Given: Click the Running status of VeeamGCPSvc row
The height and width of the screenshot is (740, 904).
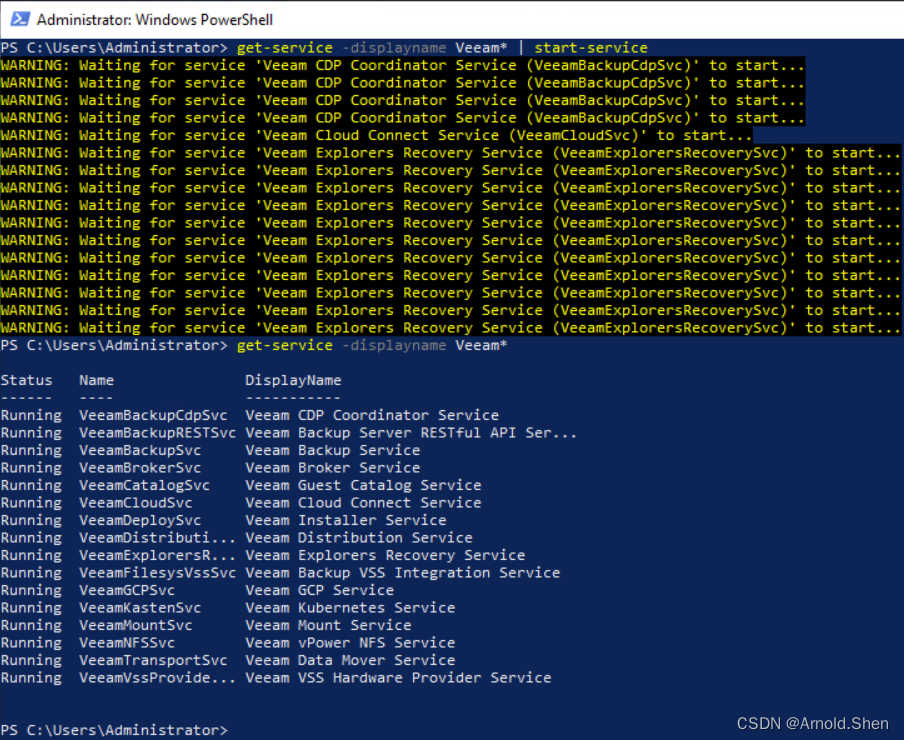Looking at the screenshot, I should 31,590.
